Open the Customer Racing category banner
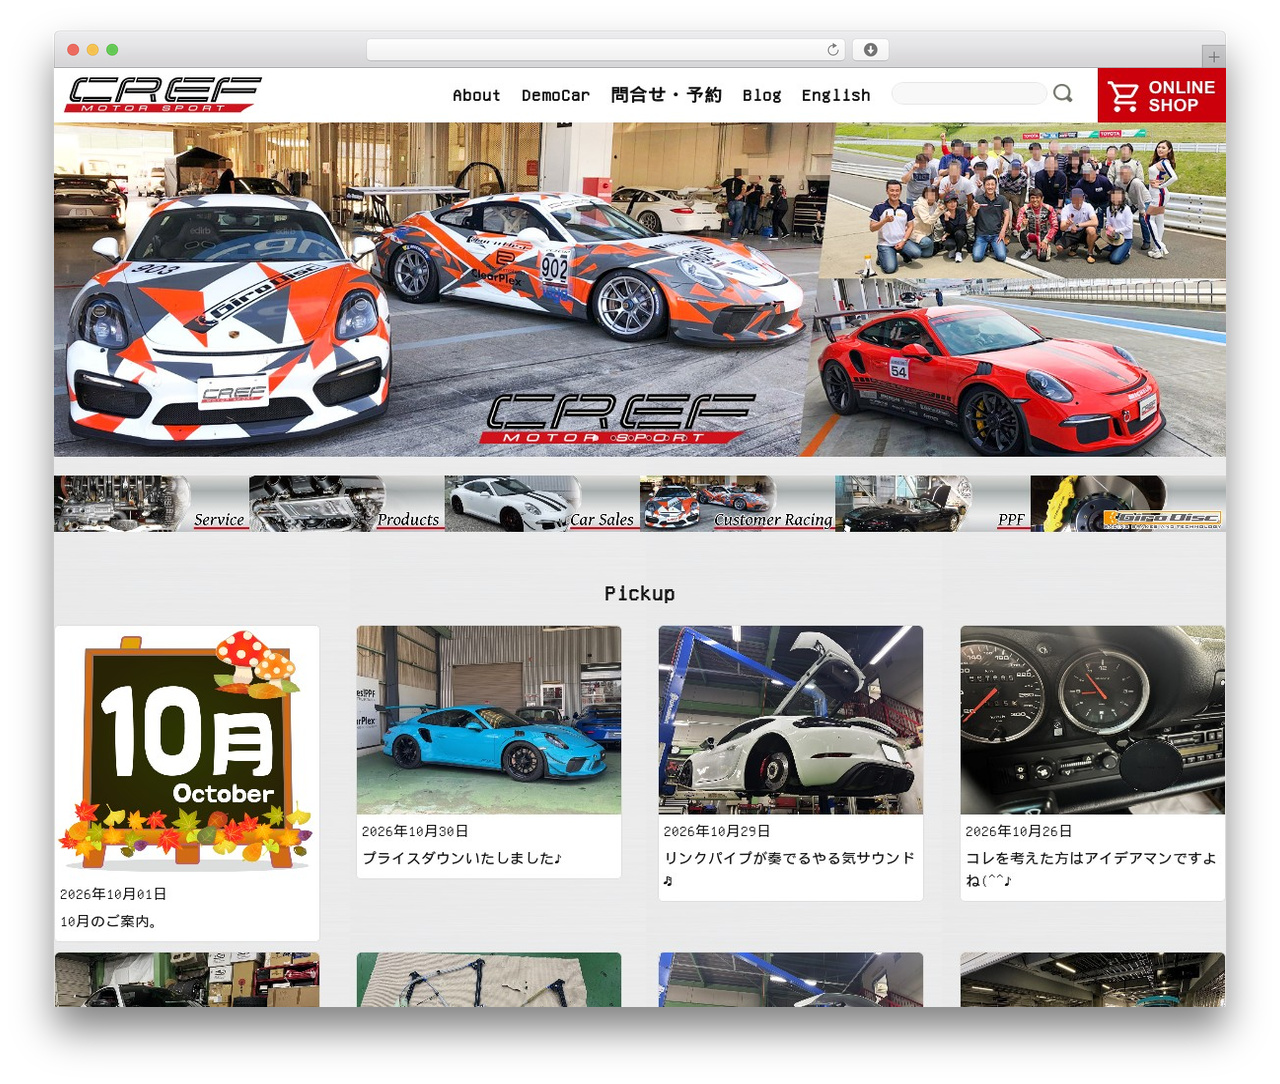Viewport: 1280px width, 1084px height. (x=737, y=503)
